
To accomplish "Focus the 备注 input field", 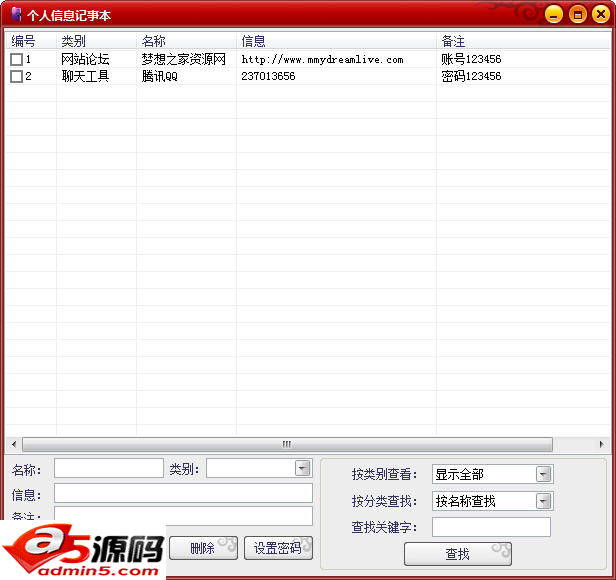I will coord(183,516).
